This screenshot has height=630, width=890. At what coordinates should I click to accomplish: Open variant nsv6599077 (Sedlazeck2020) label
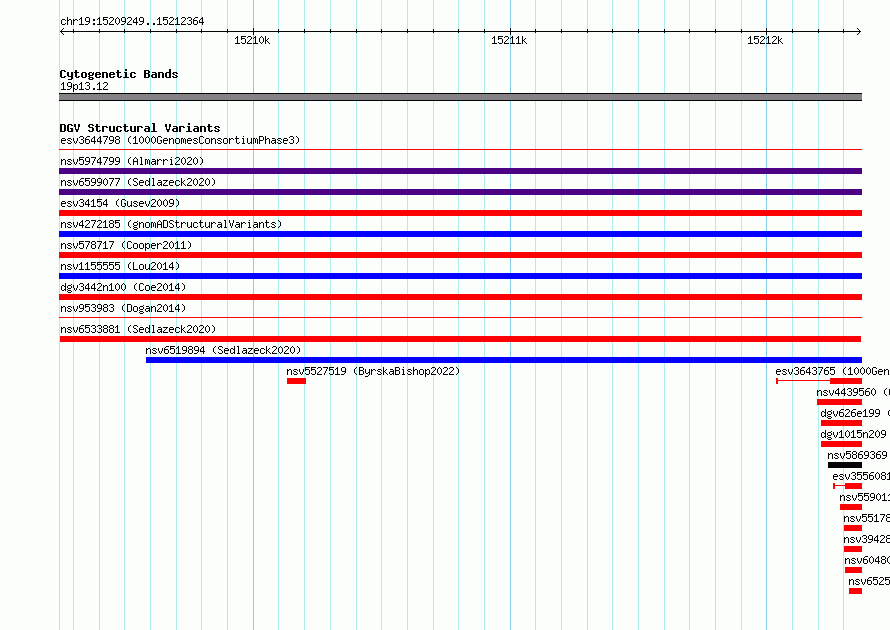coord(138,182)
